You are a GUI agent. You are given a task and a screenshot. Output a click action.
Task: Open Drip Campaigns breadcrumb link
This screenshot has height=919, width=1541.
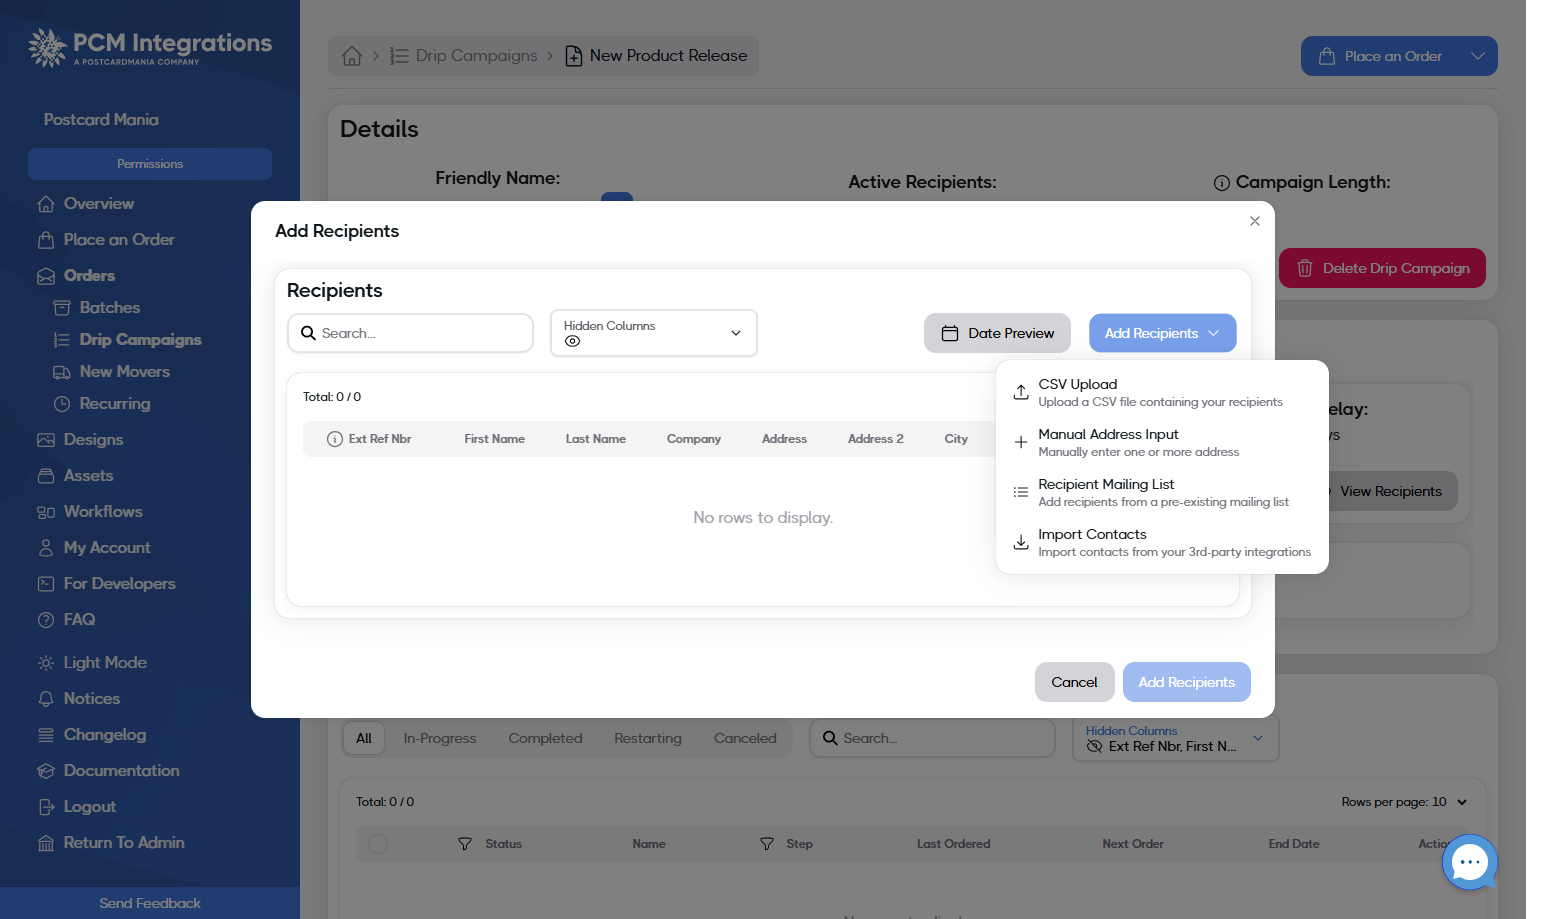pyautogui.click(x=464, y=56)
